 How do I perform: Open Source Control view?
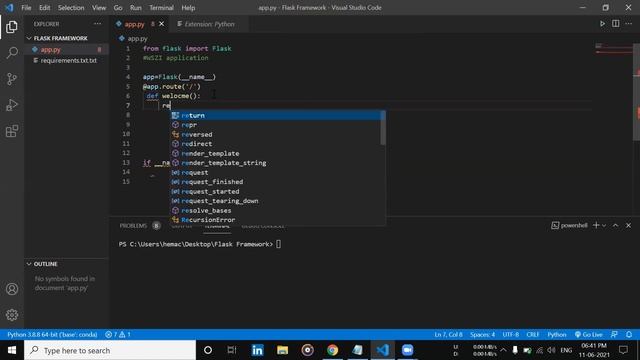pos(12,79)
